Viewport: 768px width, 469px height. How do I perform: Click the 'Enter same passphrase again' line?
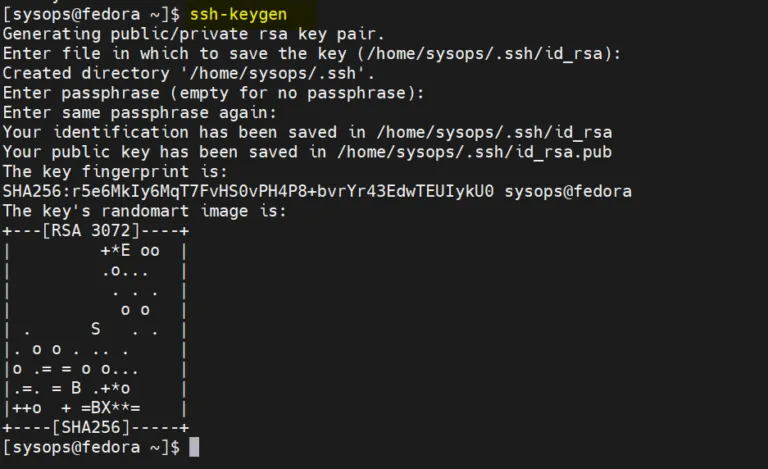tap(140, 113)
